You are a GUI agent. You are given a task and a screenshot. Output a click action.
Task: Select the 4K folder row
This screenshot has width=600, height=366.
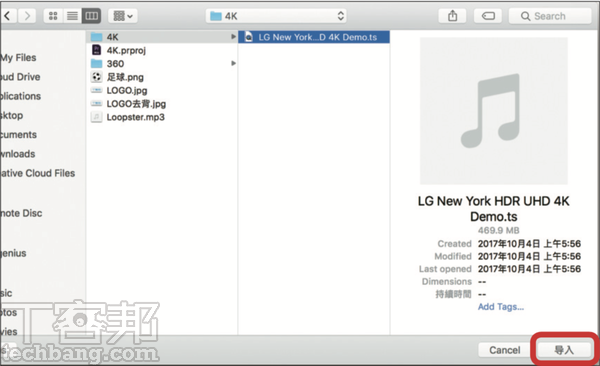162,37
